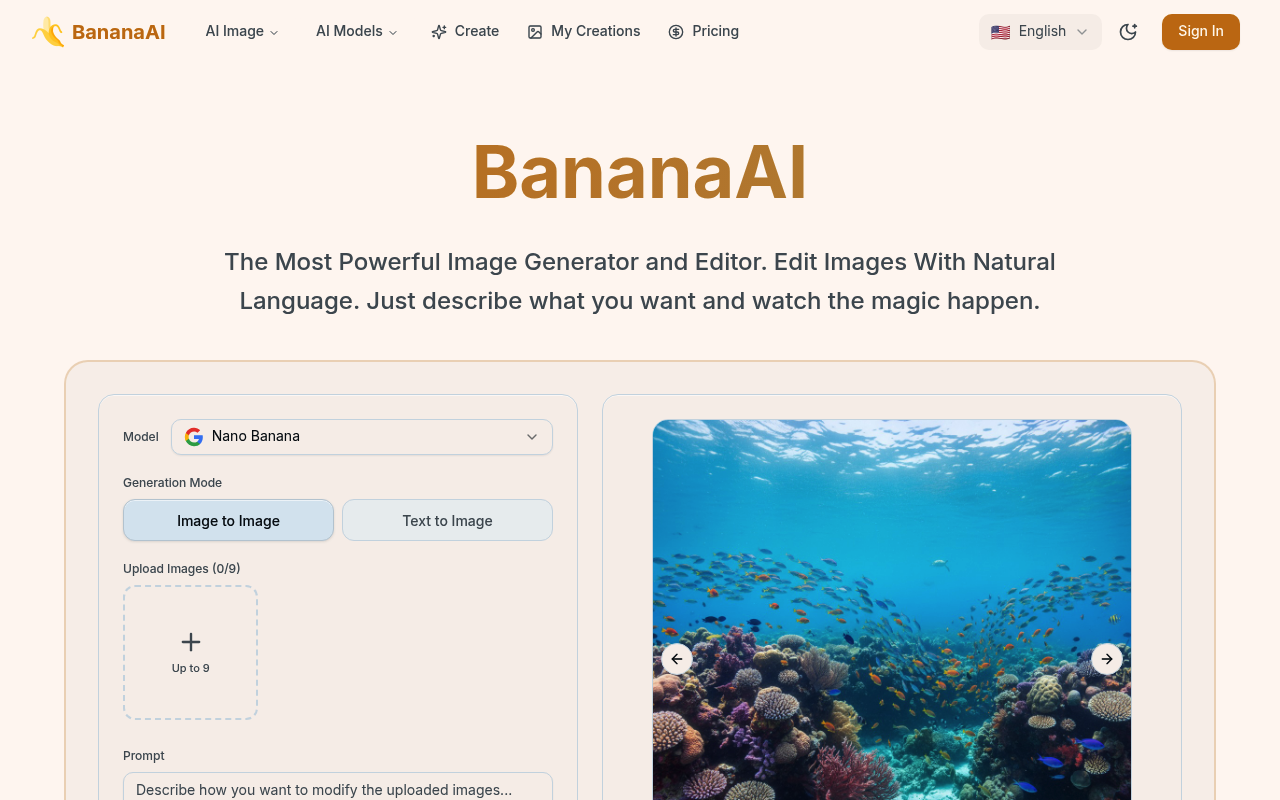Image resolution: width=1280 pixels, height=800 pixels.
Task: Click the Create sparkle icon
Action: click(x=439, y=32)
